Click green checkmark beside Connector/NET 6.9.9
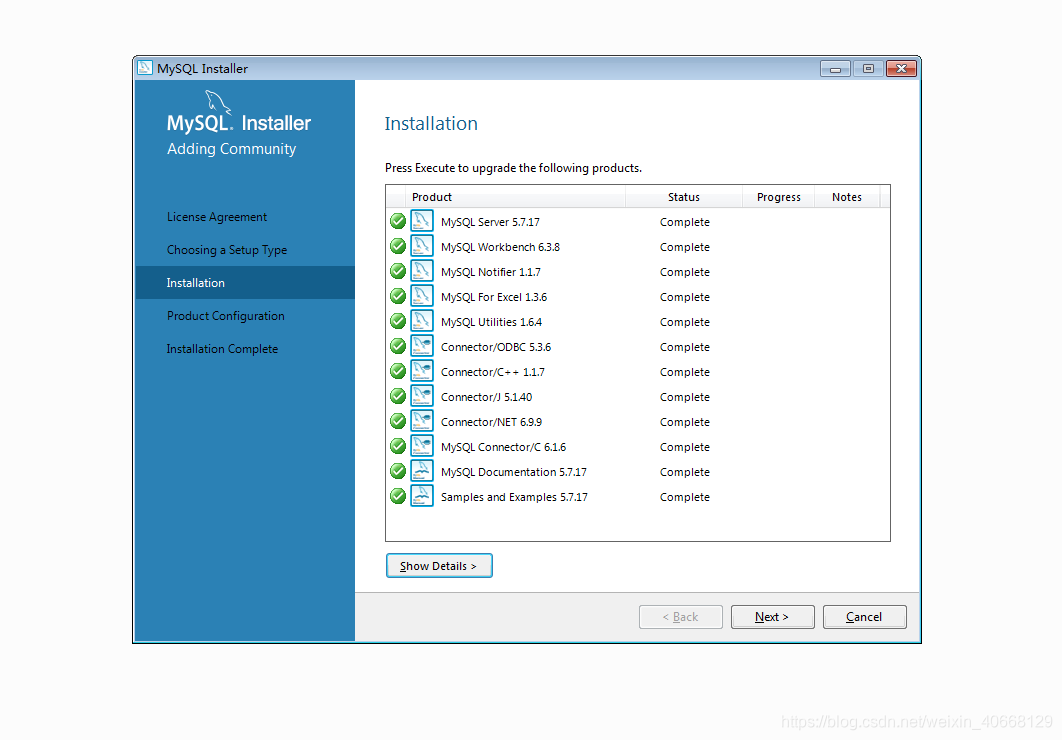This screenshot has width=1062, height=740. (x=398, y=422)
